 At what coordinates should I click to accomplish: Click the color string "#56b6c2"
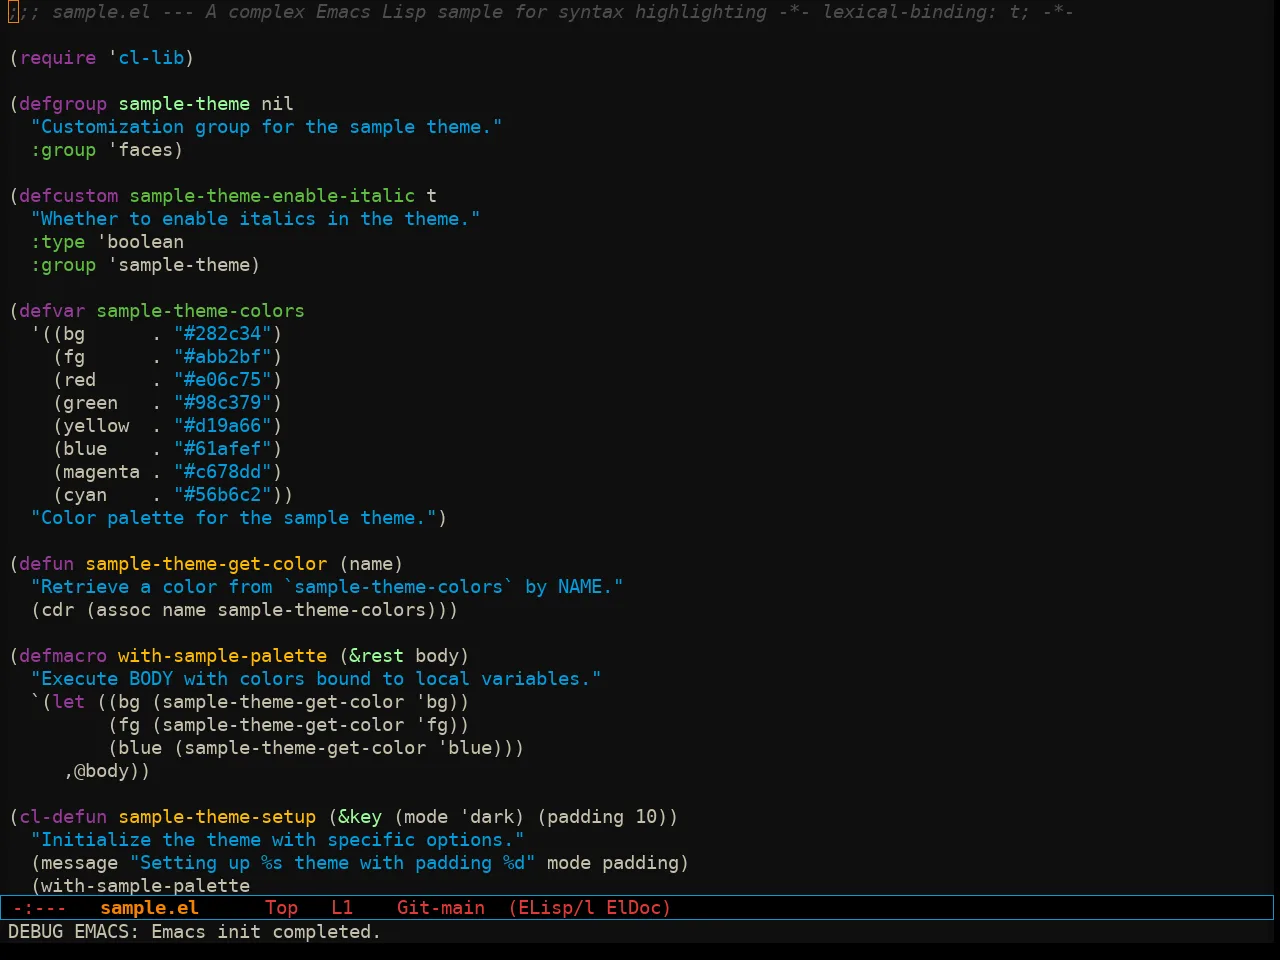click(223, 495)
